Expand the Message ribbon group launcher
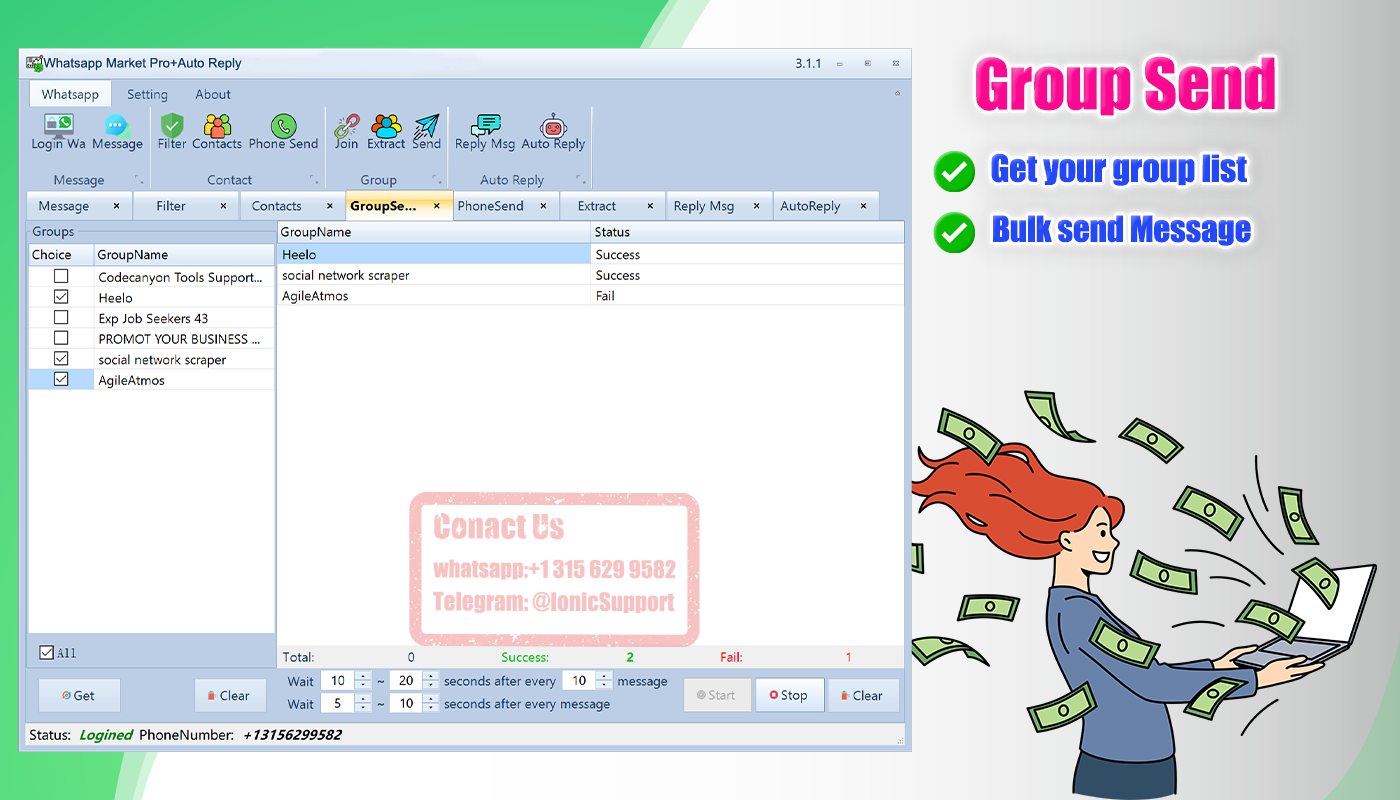The width and height of the screenshot is (1400, 800). click(x=139, y=181)
